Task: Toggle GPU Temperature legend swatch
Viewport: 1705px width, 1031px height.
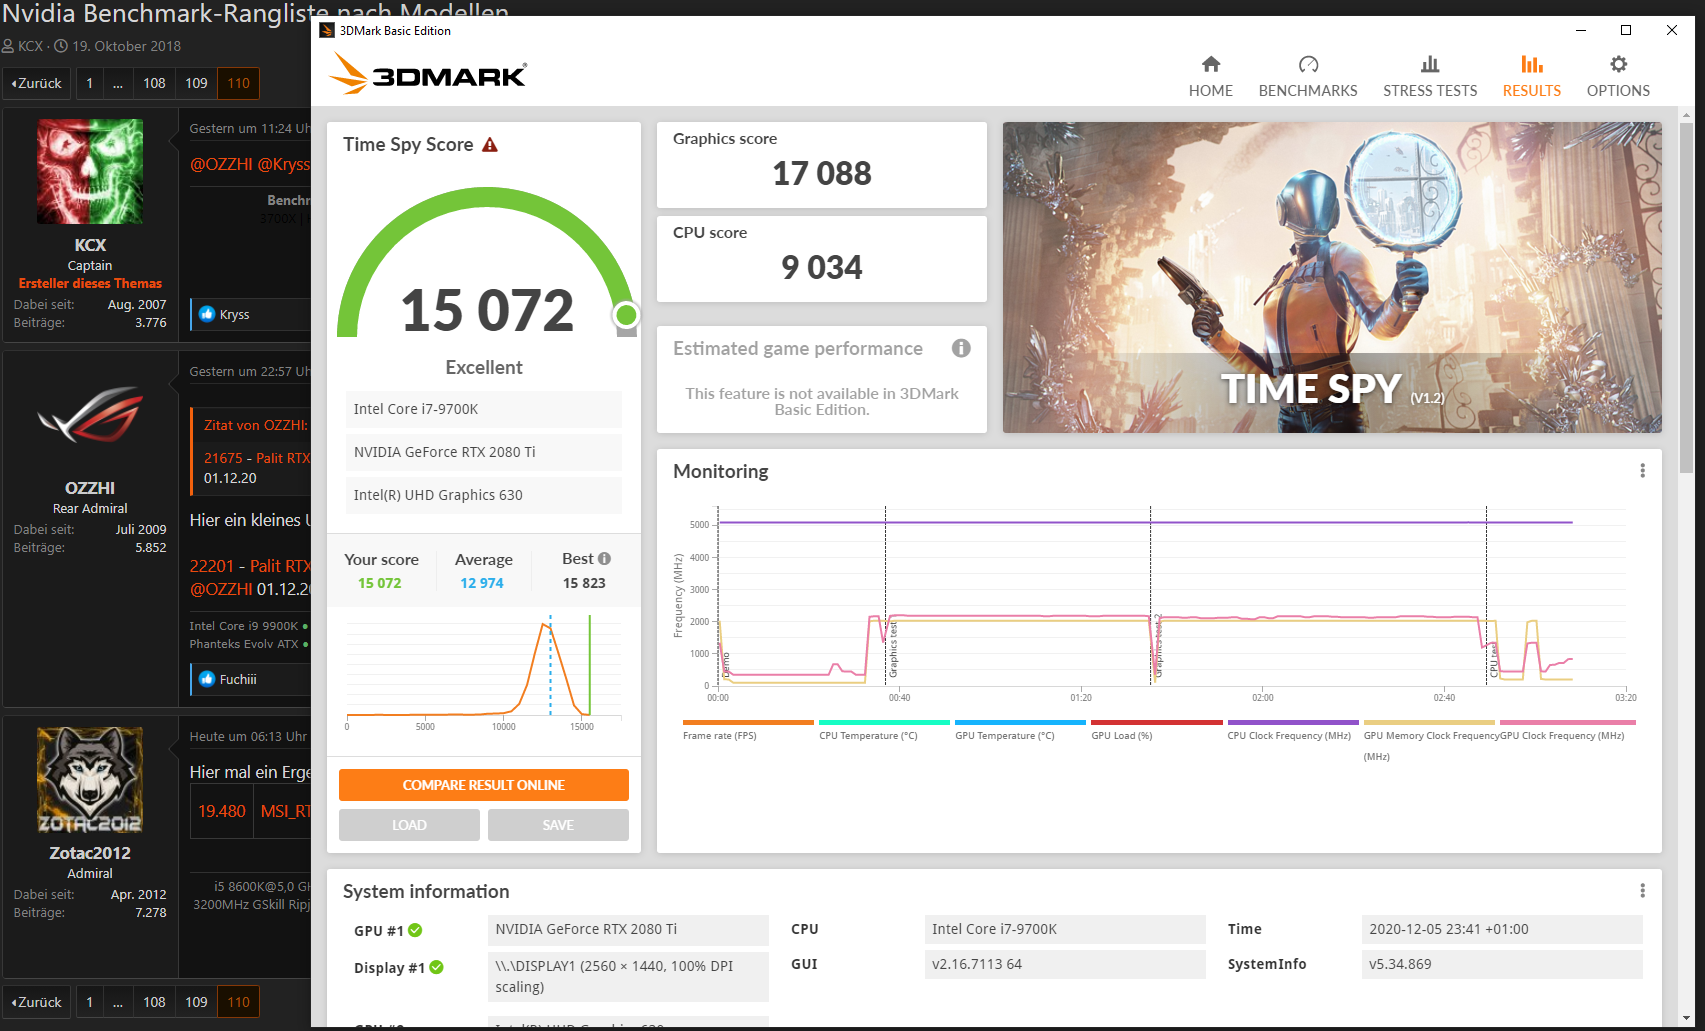Action: (1020, 722)
